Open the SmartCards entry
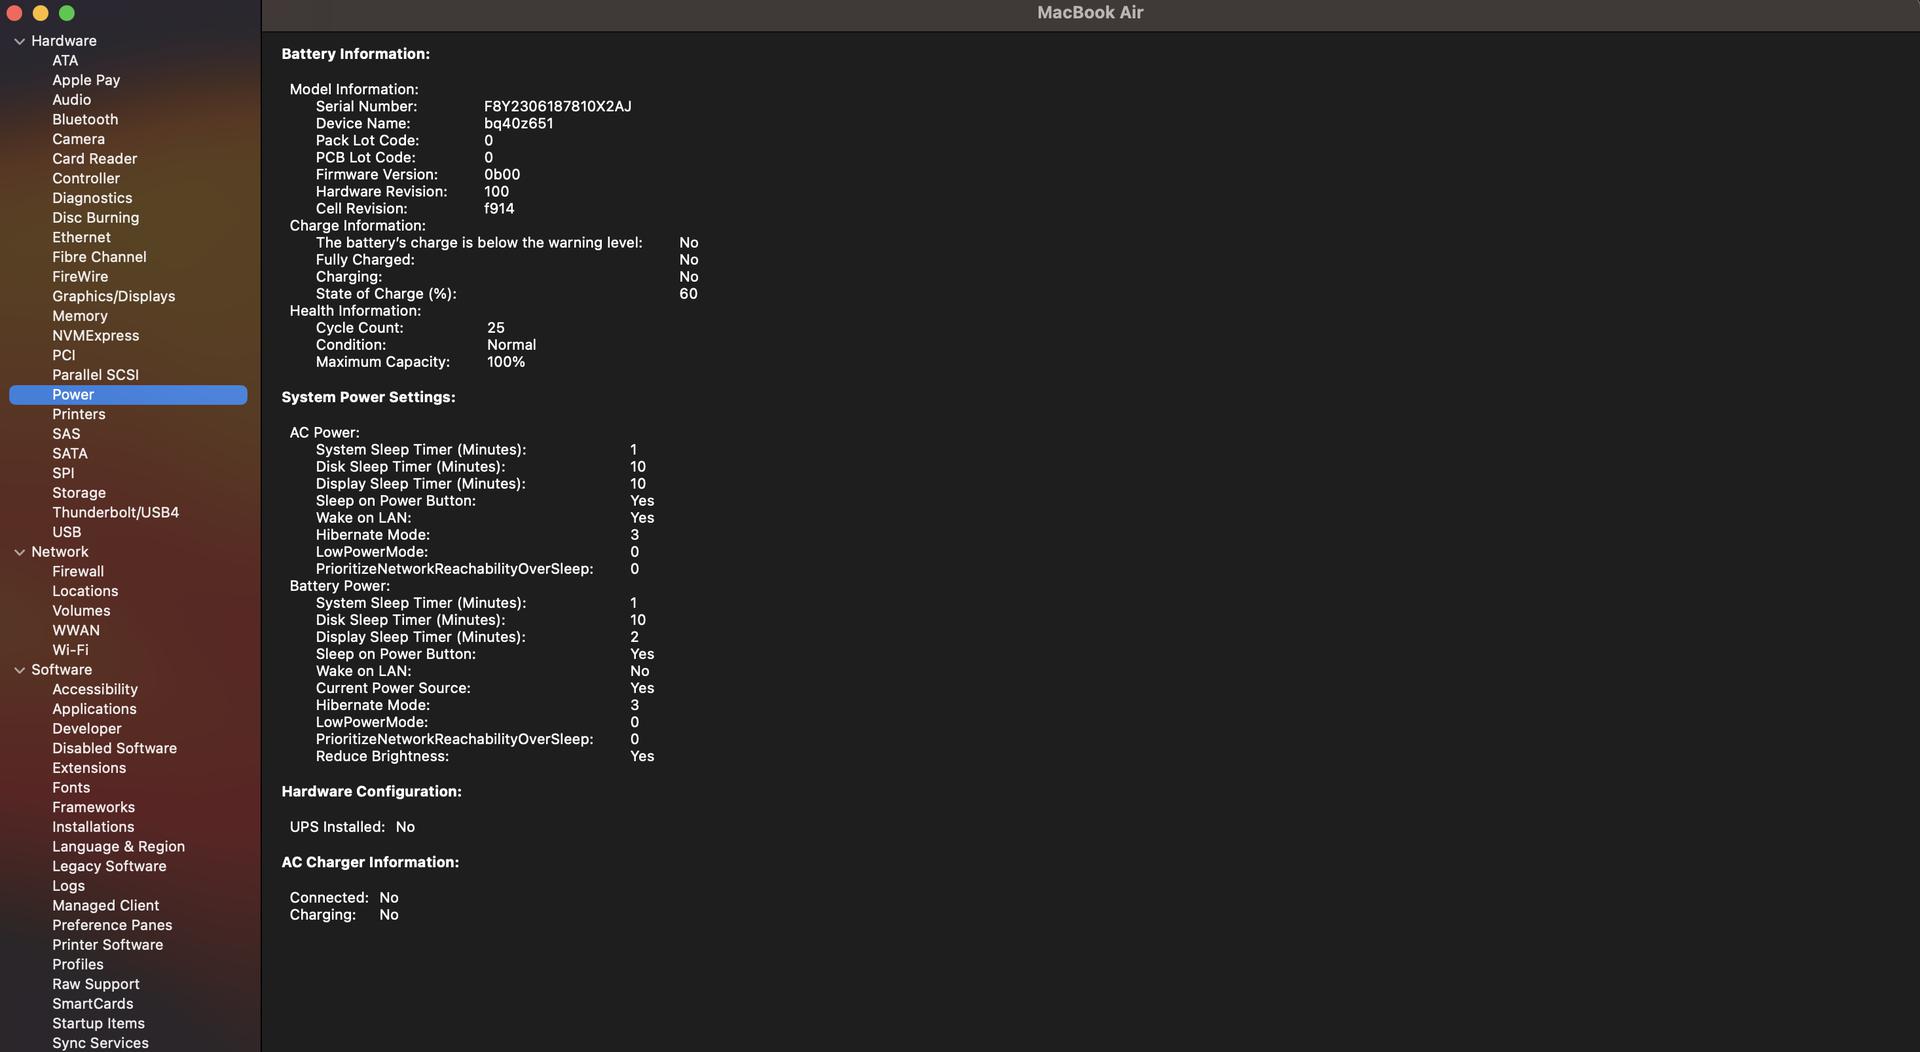 click(x=93, y=1004)
